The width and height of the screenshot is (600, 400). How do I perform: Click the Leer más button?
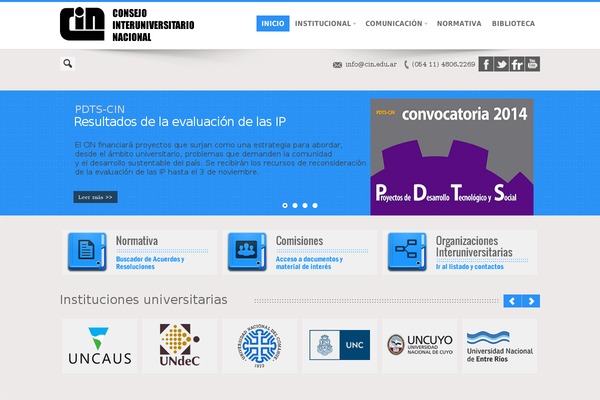click(x=95, y=197)
